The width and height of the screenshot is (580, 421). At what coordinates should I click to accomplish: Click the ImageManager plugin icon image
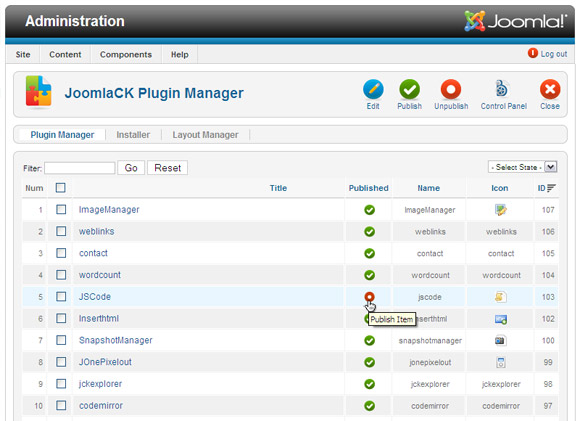[501, 210]
